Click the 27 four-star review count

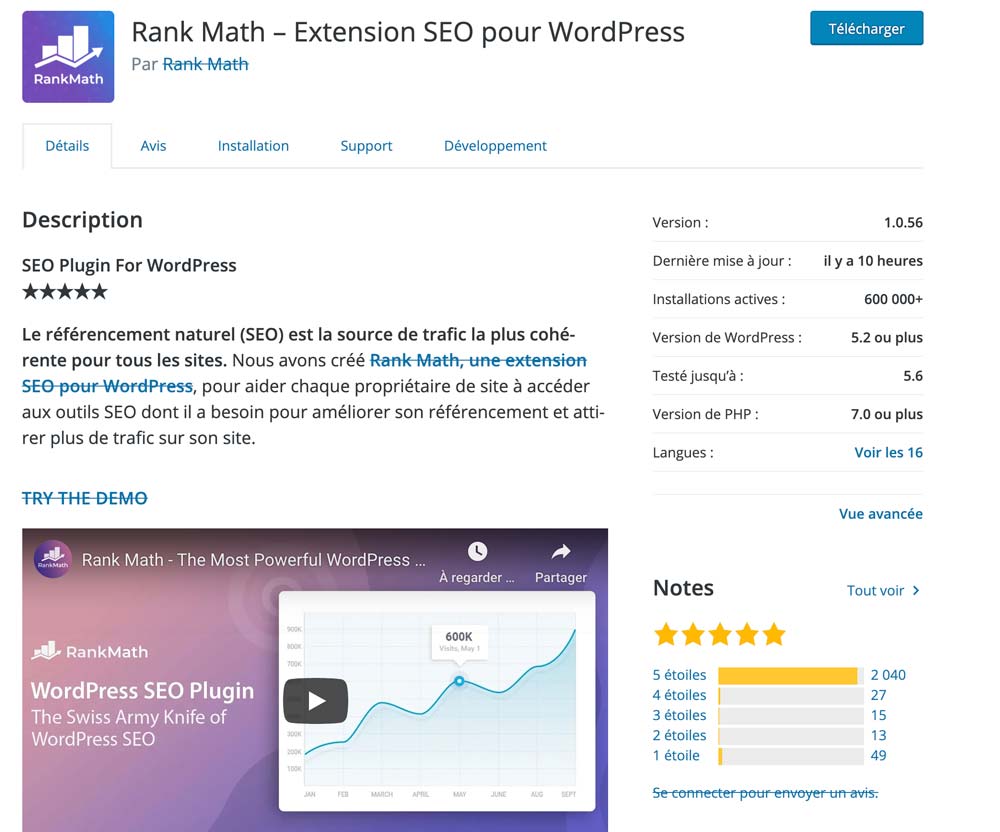[x=878, y=695]
